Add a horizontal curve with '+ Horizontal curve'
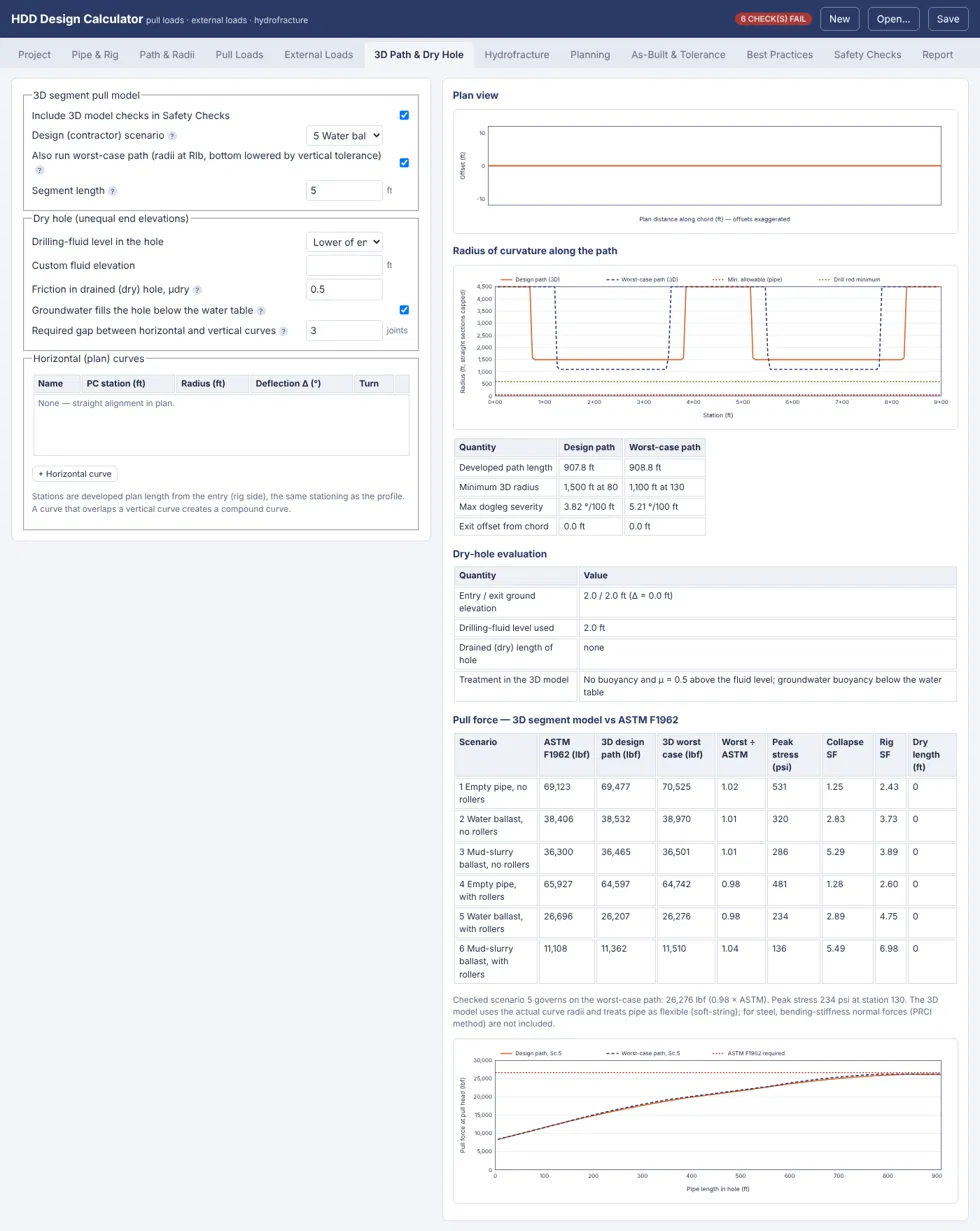This screenshot has height=1231, width=980. (75, 474)
